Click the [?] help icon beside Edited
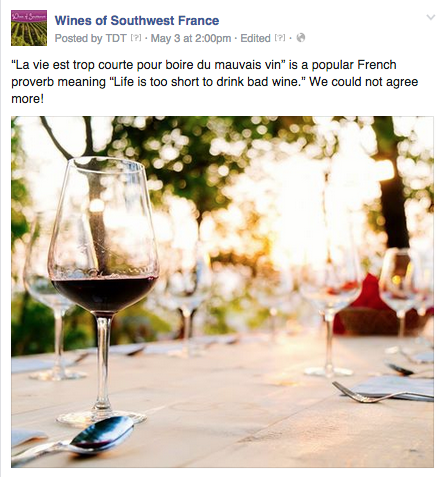 (x=280, y=38)
